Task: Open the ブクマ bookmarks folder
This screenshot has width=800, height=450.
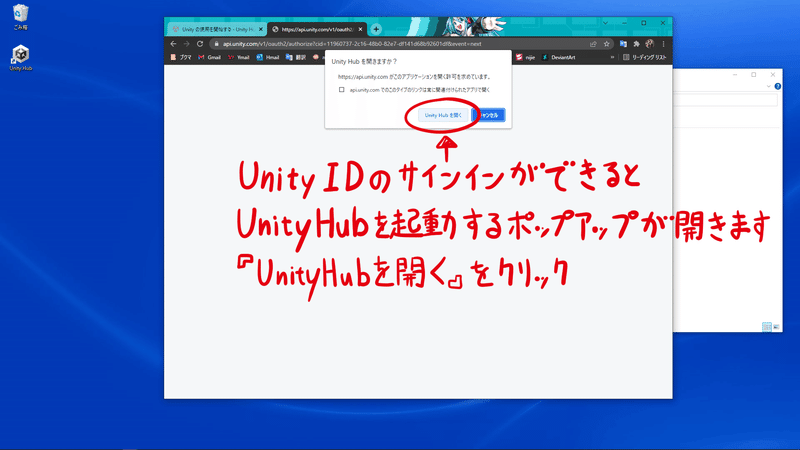Action: click(181, 57)
